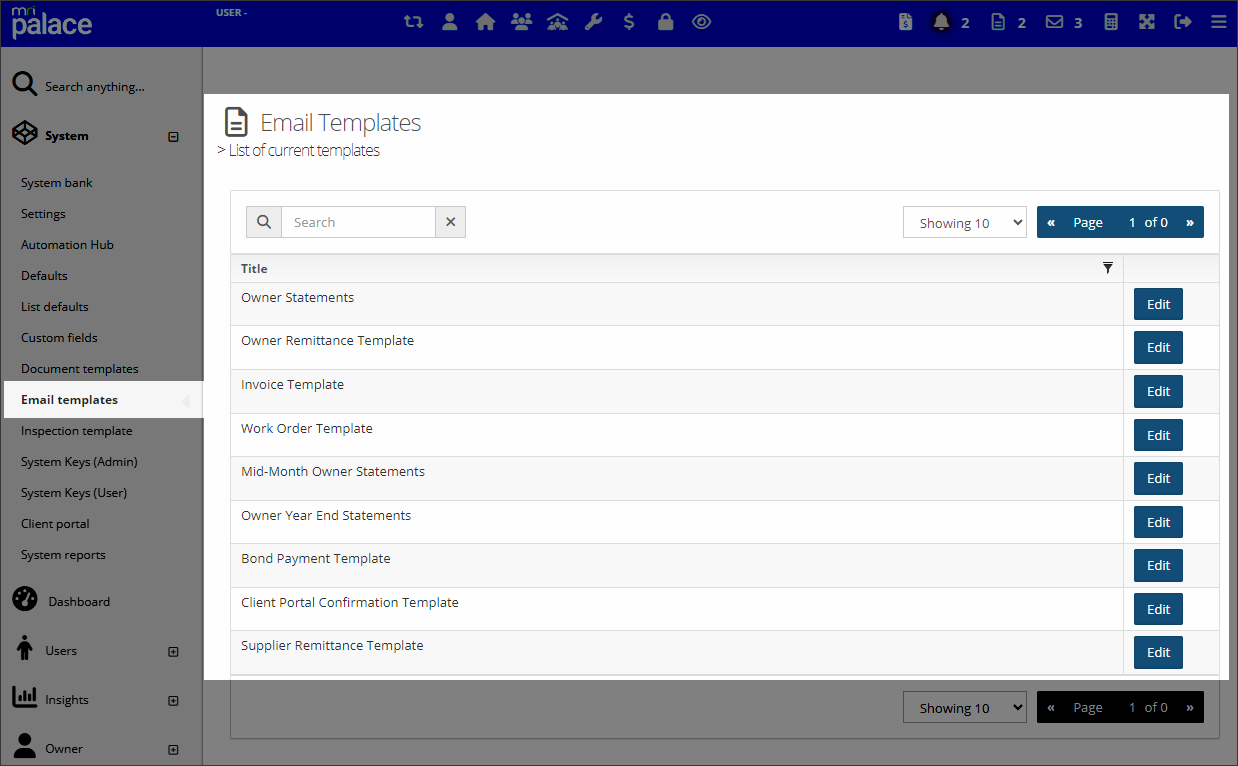Expand the Owner menu section
This screenshot has width=1238, height=766.
click(x=173, y=750)
